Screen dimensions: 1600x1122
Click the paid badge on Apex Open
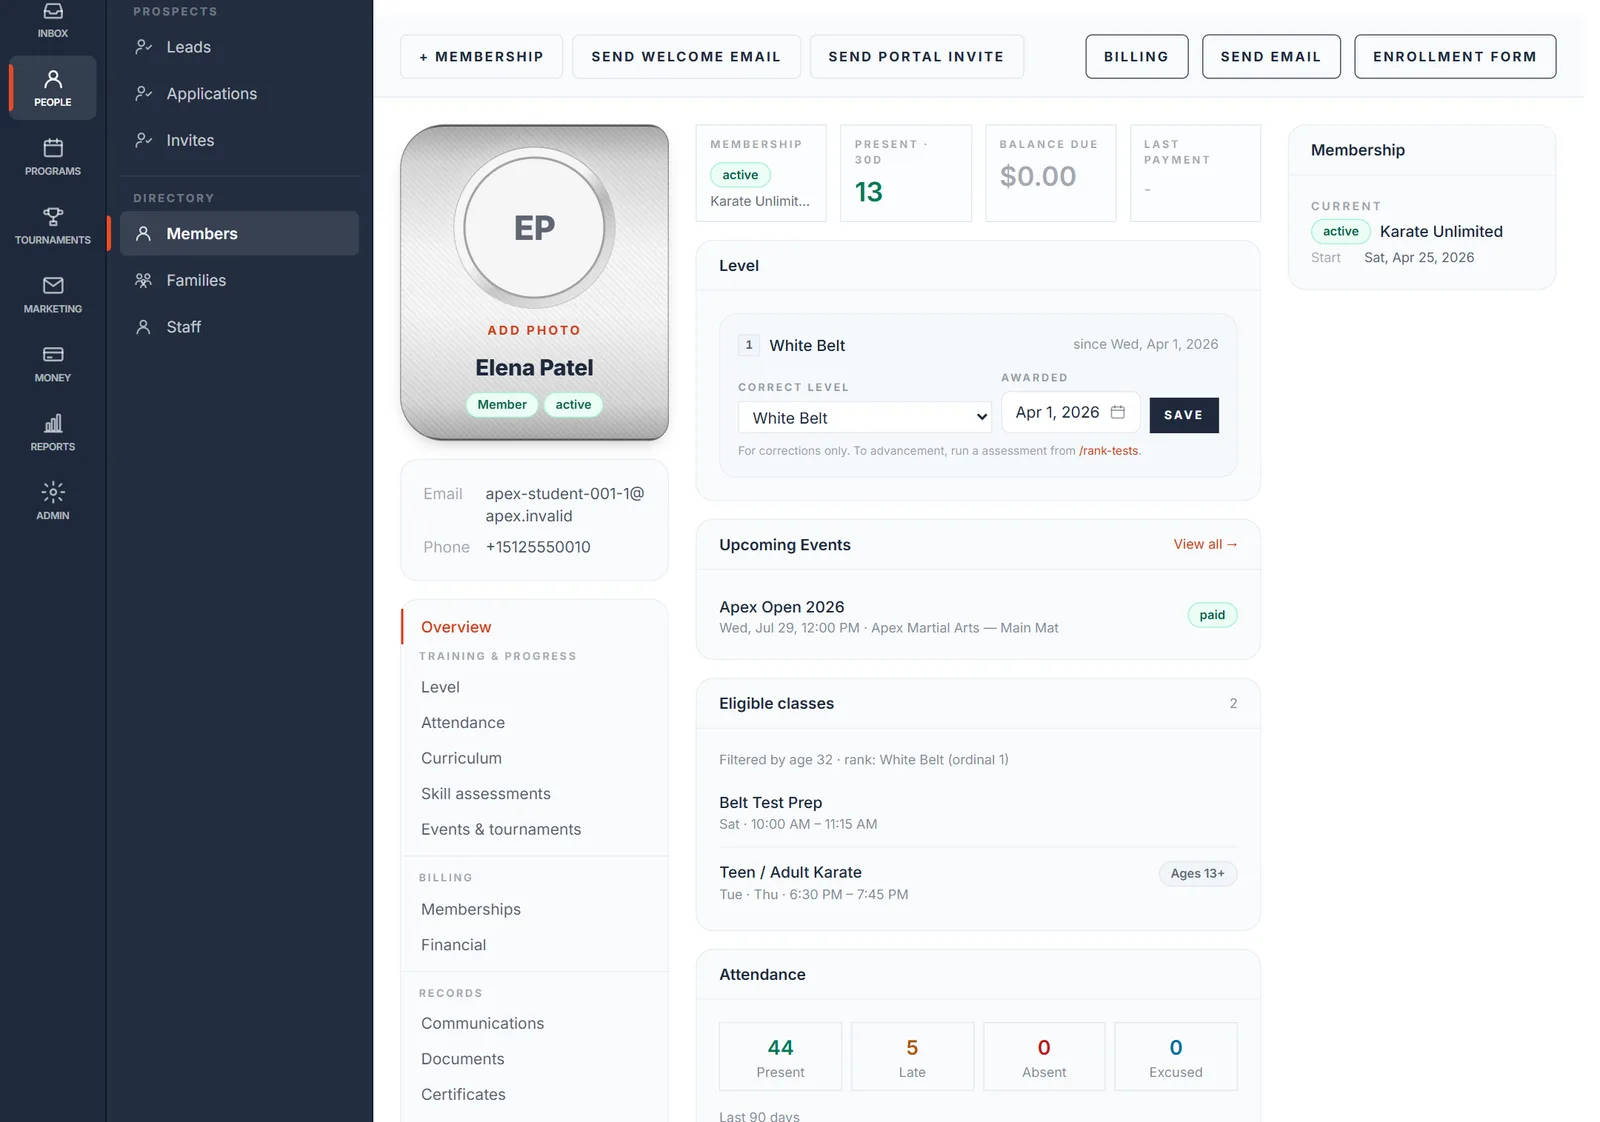1212,615
